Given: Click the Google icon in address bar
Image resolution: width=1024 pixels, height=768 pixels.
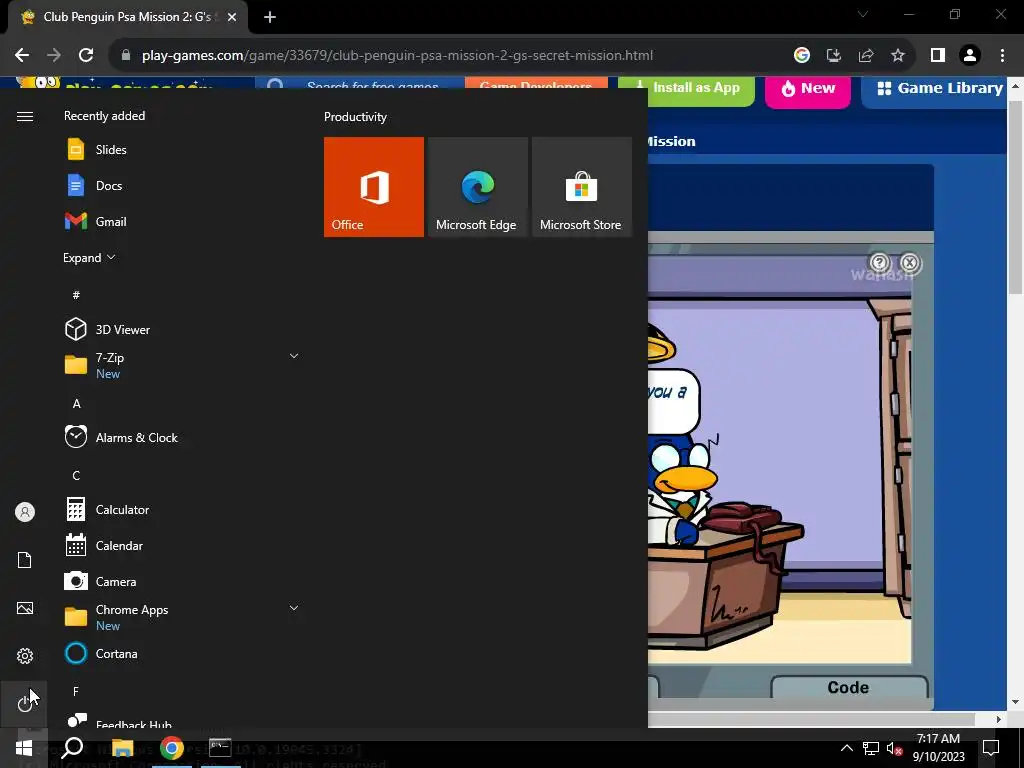Looking at the screenshot, I should (802, 56).
